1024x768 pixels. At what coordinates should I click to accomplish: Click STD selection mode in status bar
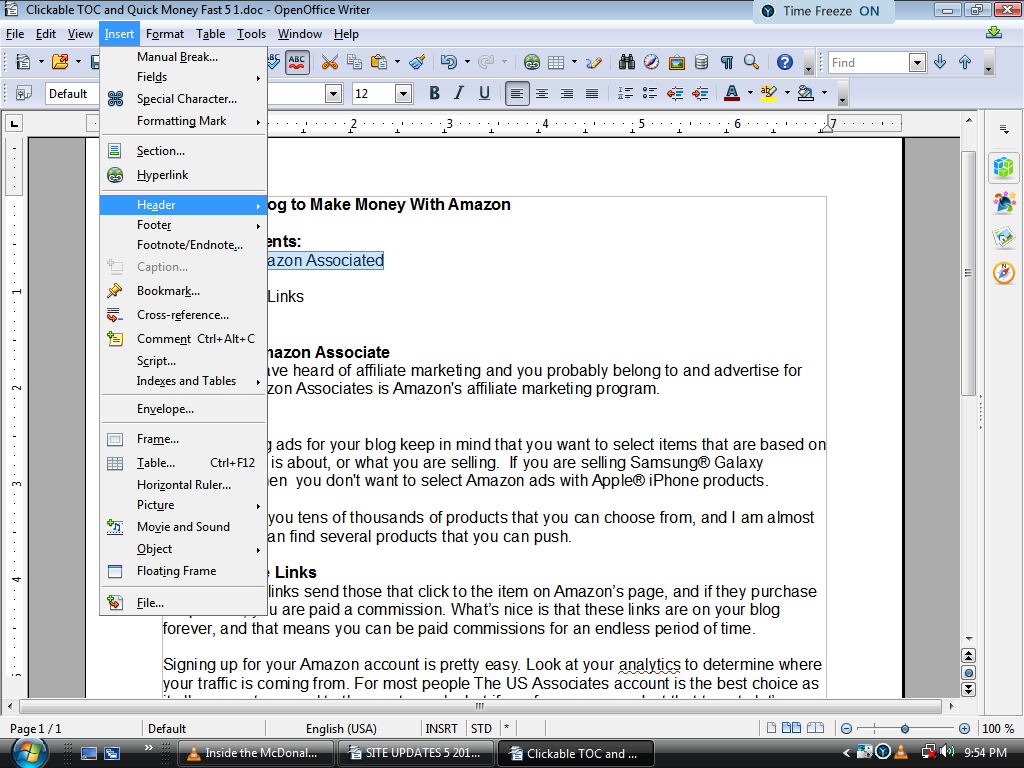click(x=481, y=728)
